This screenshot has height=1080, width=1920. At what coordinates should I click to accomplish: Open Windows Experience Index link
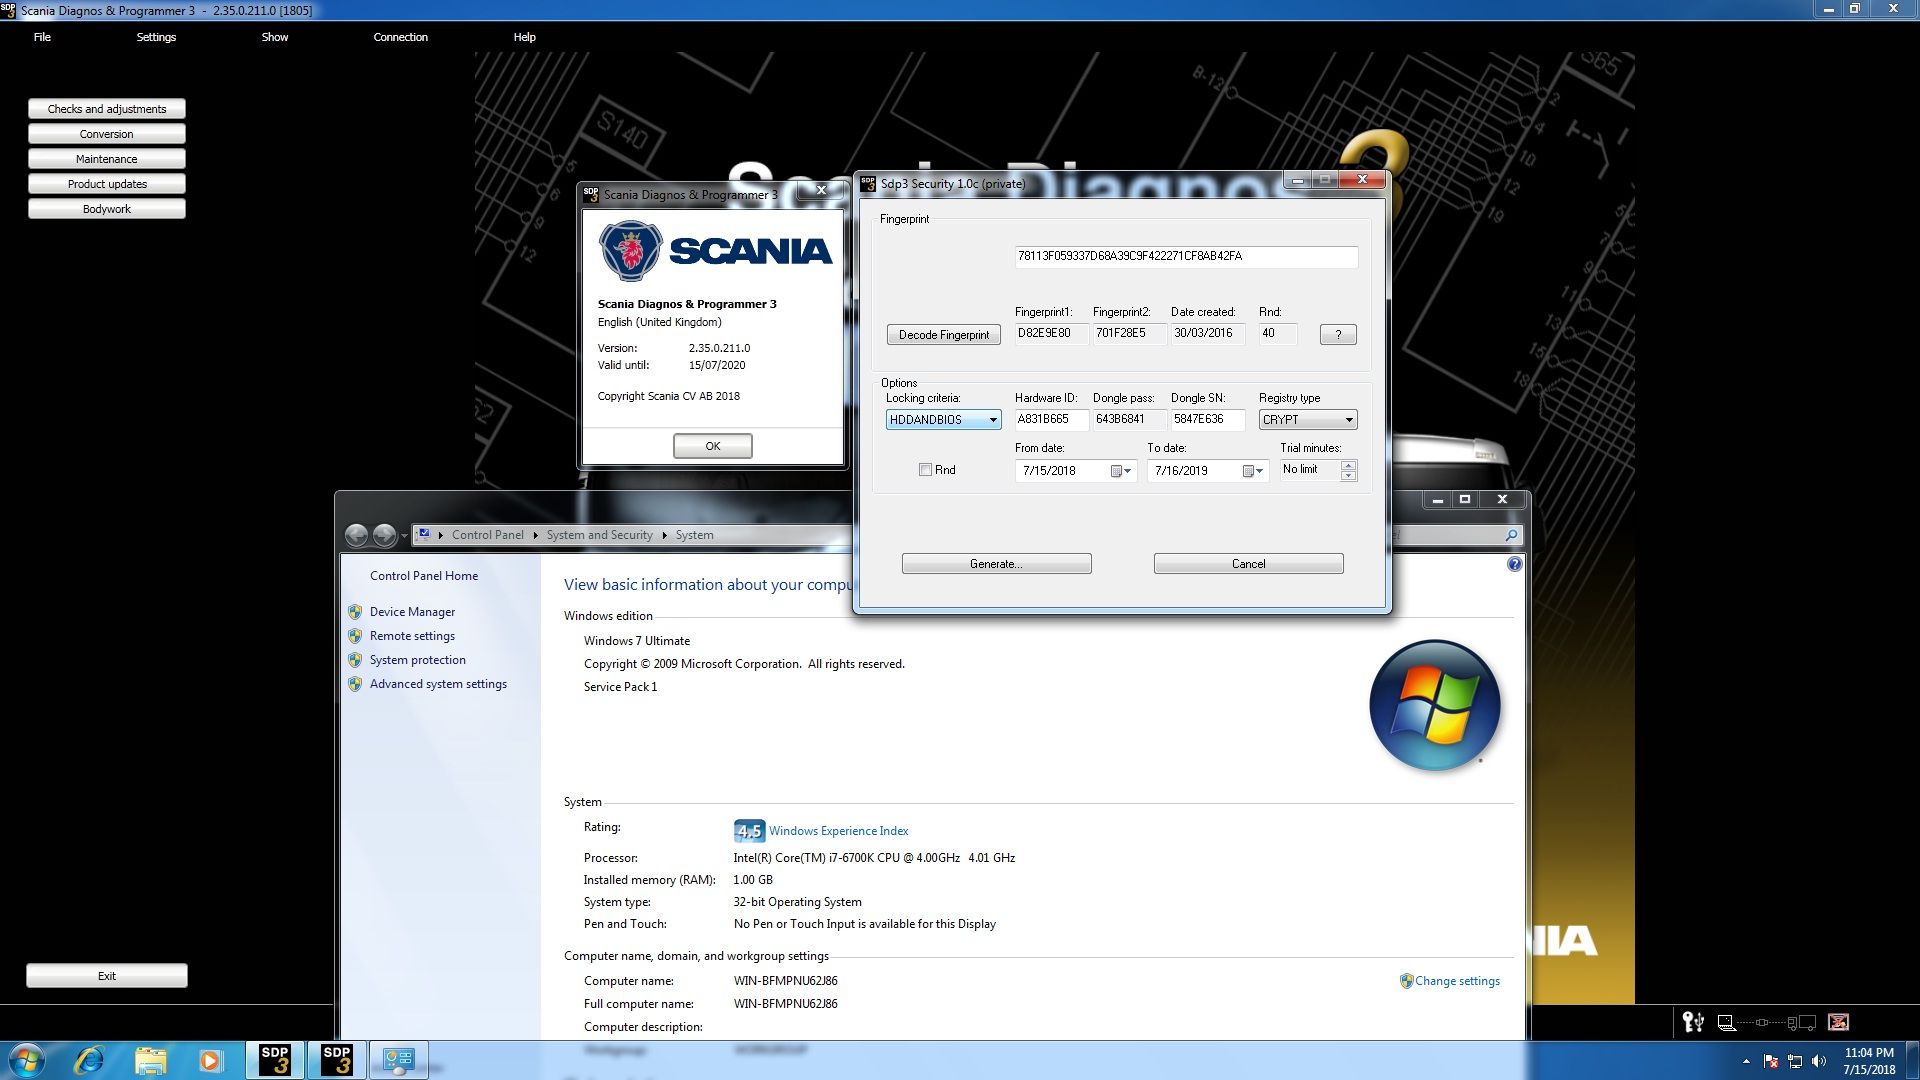point(838,831)
